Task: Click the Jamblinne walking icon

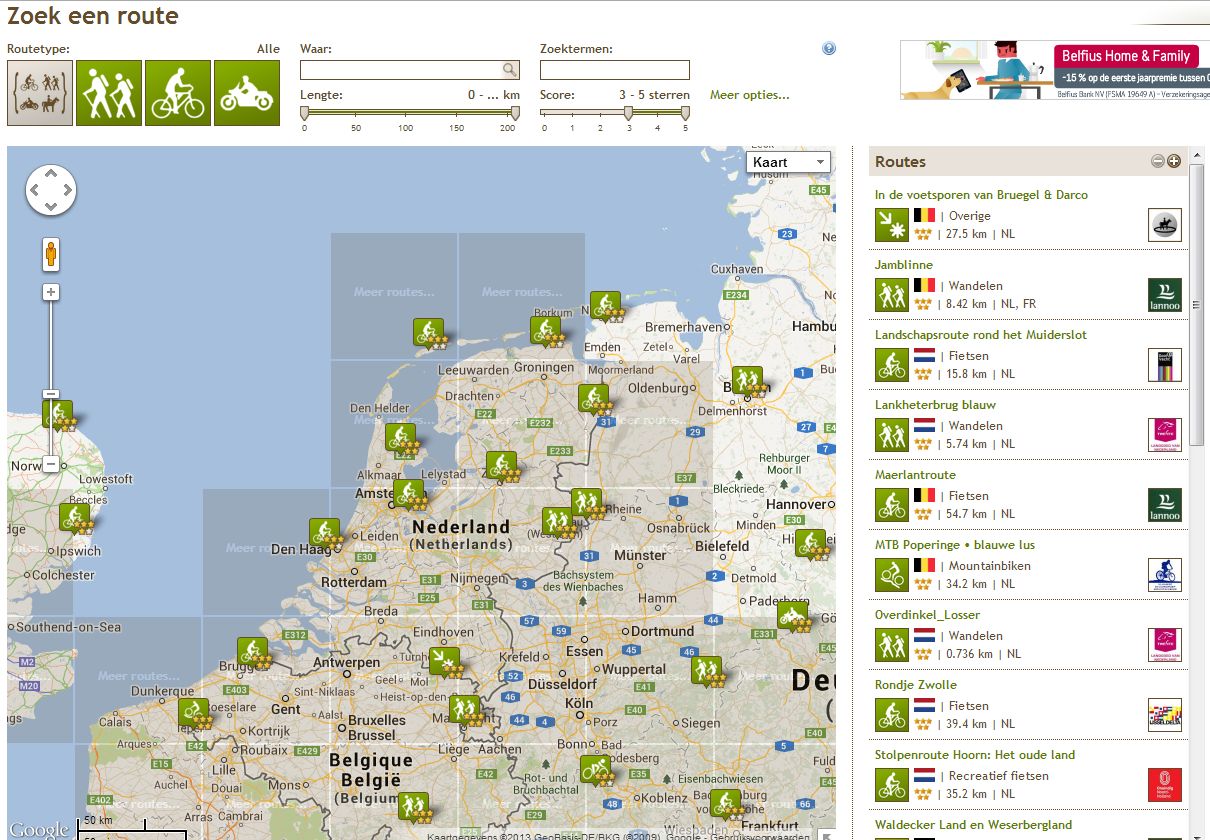Action: [891, 294]
